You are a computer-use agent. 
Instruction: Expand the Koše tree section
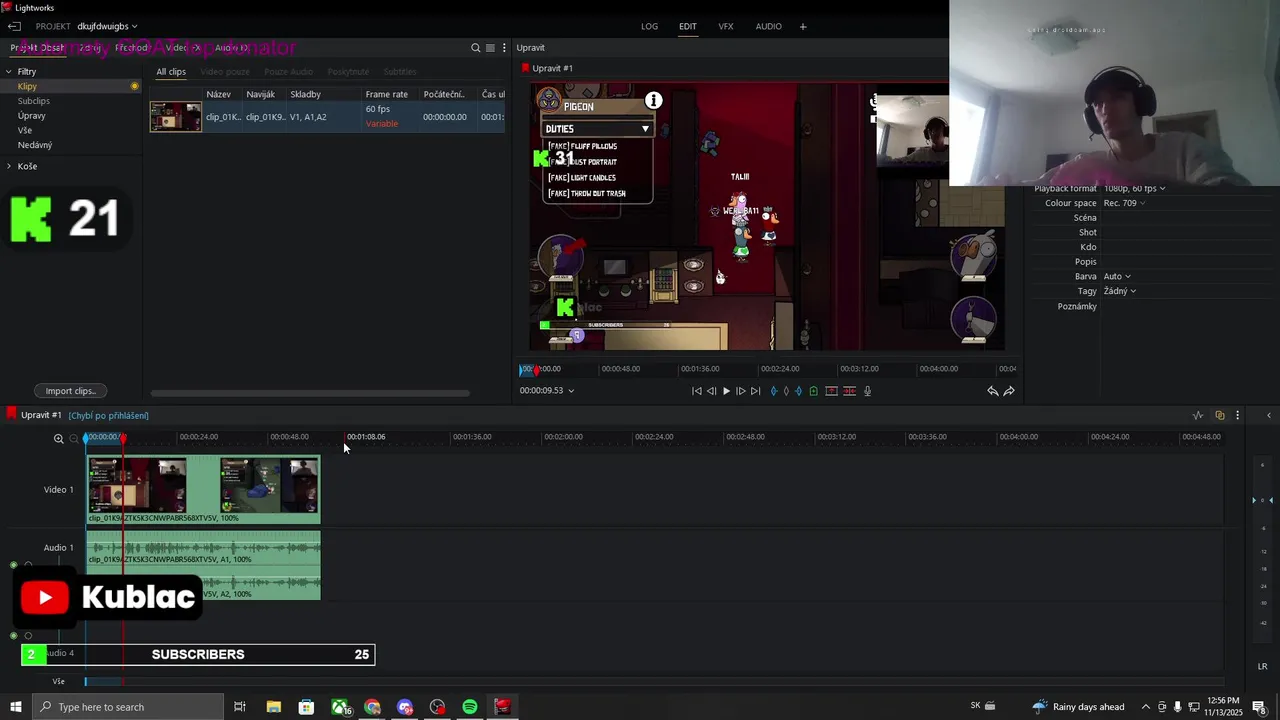coord(9,166)
